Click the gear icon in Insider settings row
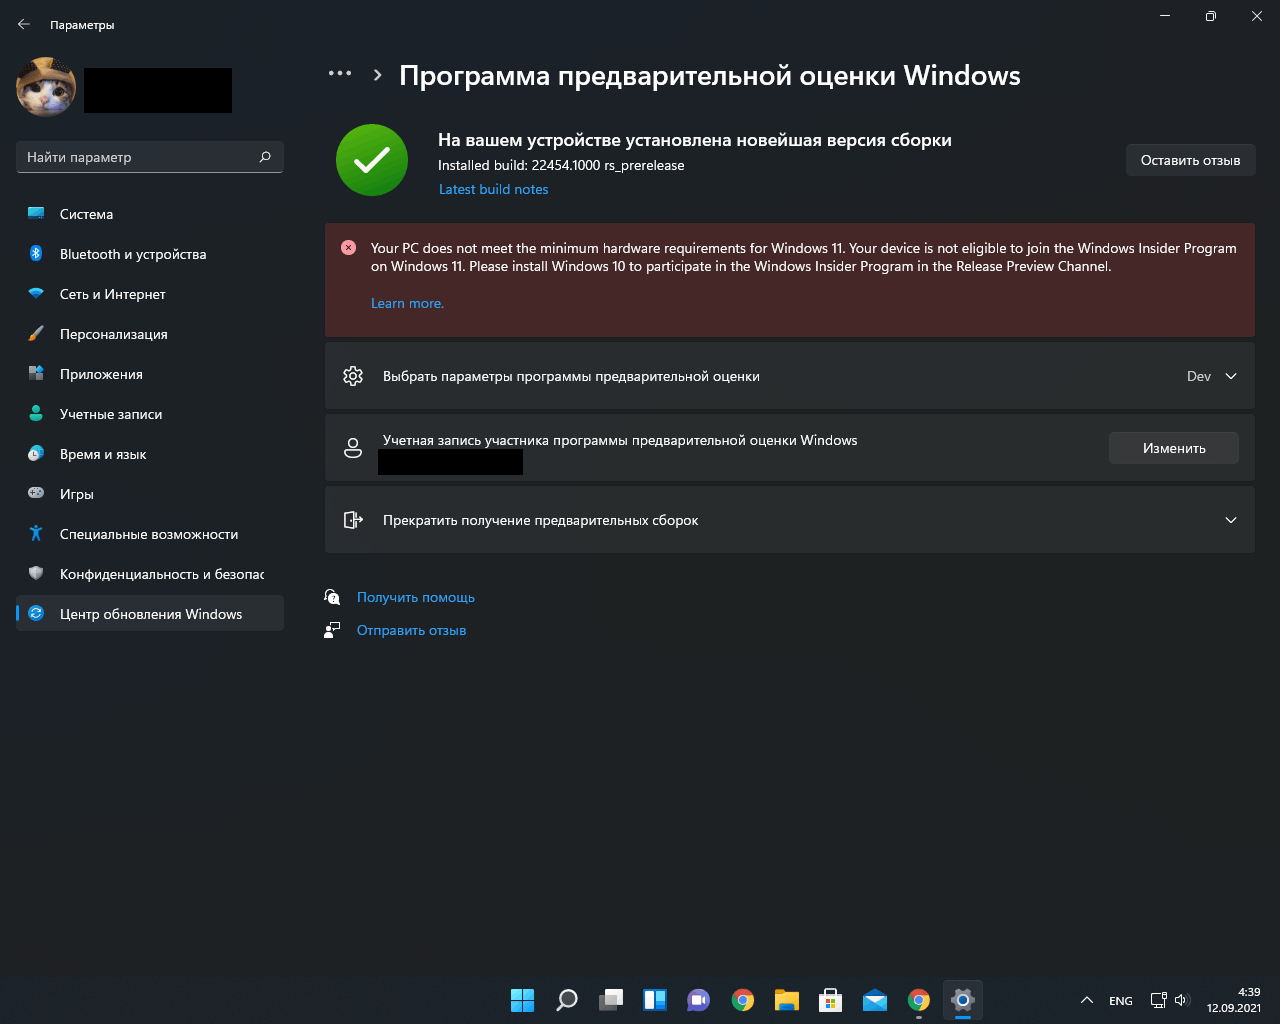Screen dimensions: 1280x1024 [x=353, y=376]
